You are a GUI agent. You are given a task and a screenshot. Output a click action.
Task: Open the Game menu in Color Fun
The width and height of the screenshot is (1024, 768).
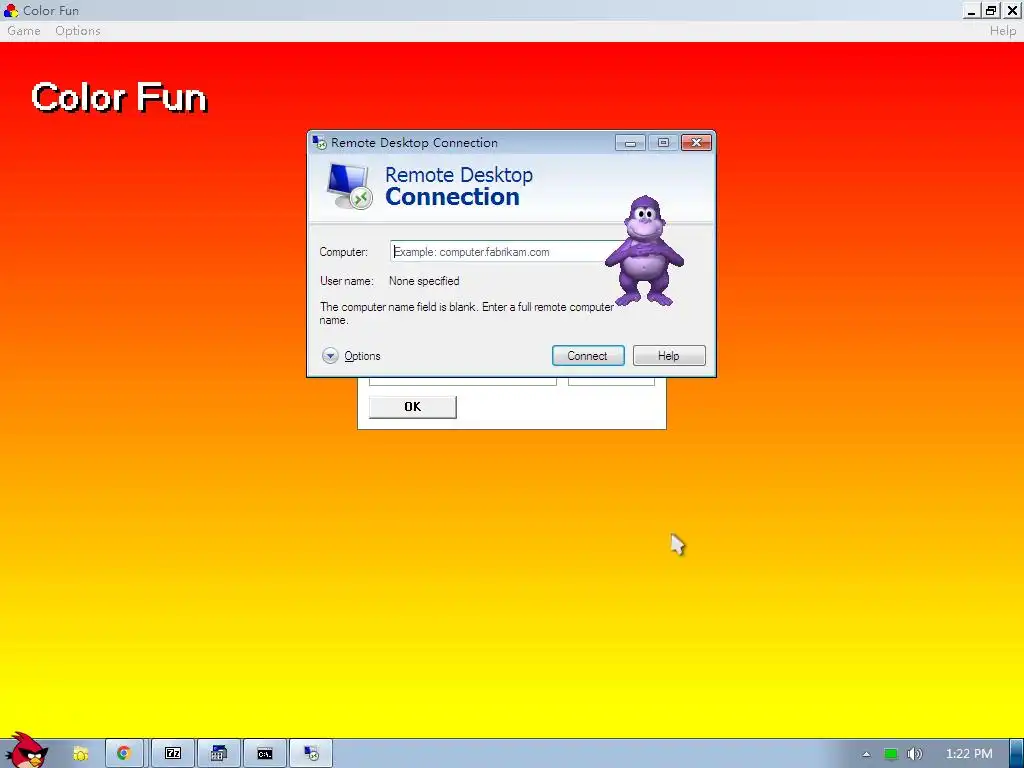click(x=24, y=31)
